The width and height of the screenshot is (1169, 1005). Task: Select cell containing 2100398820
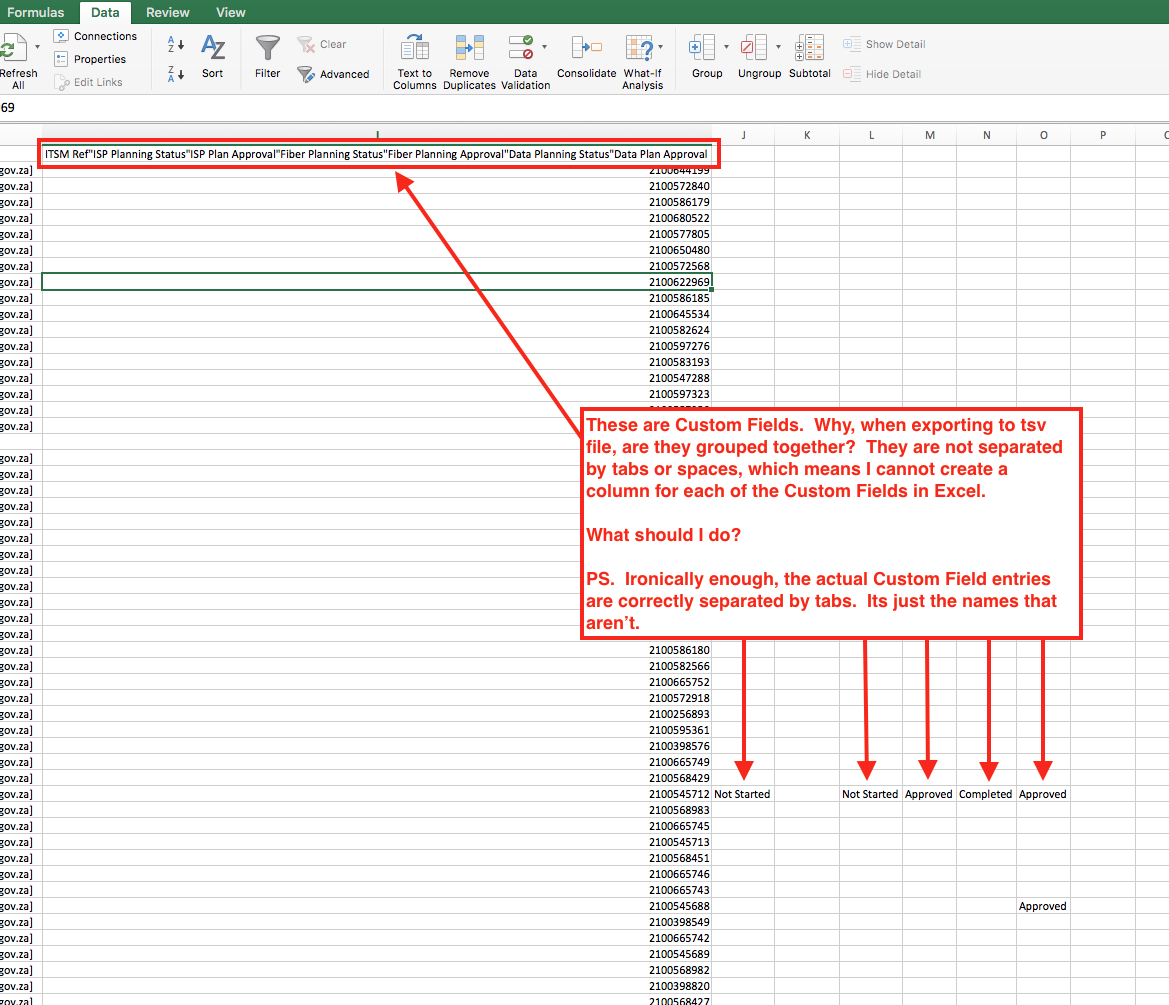pyautogui.click(x=377, y=986)
